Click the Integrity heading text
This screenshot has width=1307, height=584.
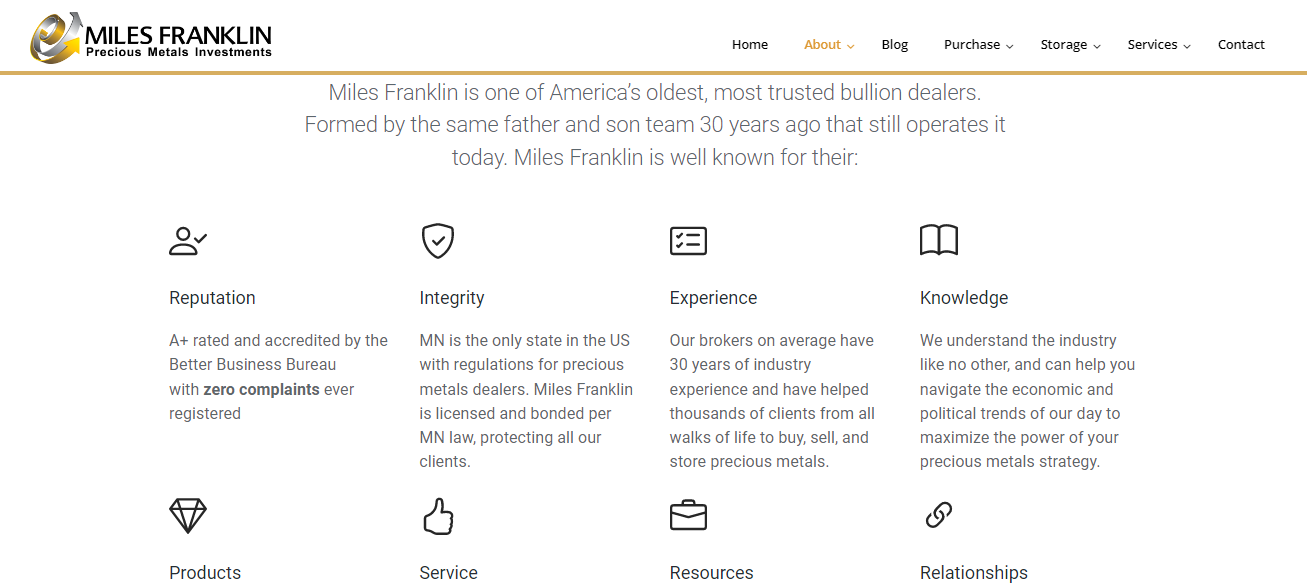[x=452, y=298]
